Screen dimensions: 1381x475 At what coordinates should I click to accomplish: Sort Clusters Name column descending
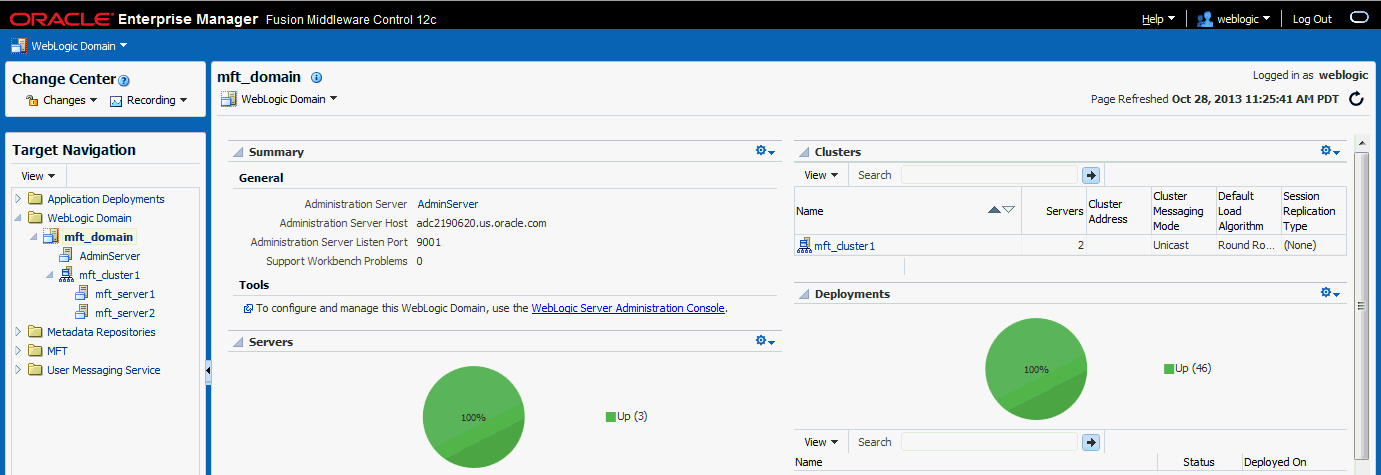[1008, 210]
